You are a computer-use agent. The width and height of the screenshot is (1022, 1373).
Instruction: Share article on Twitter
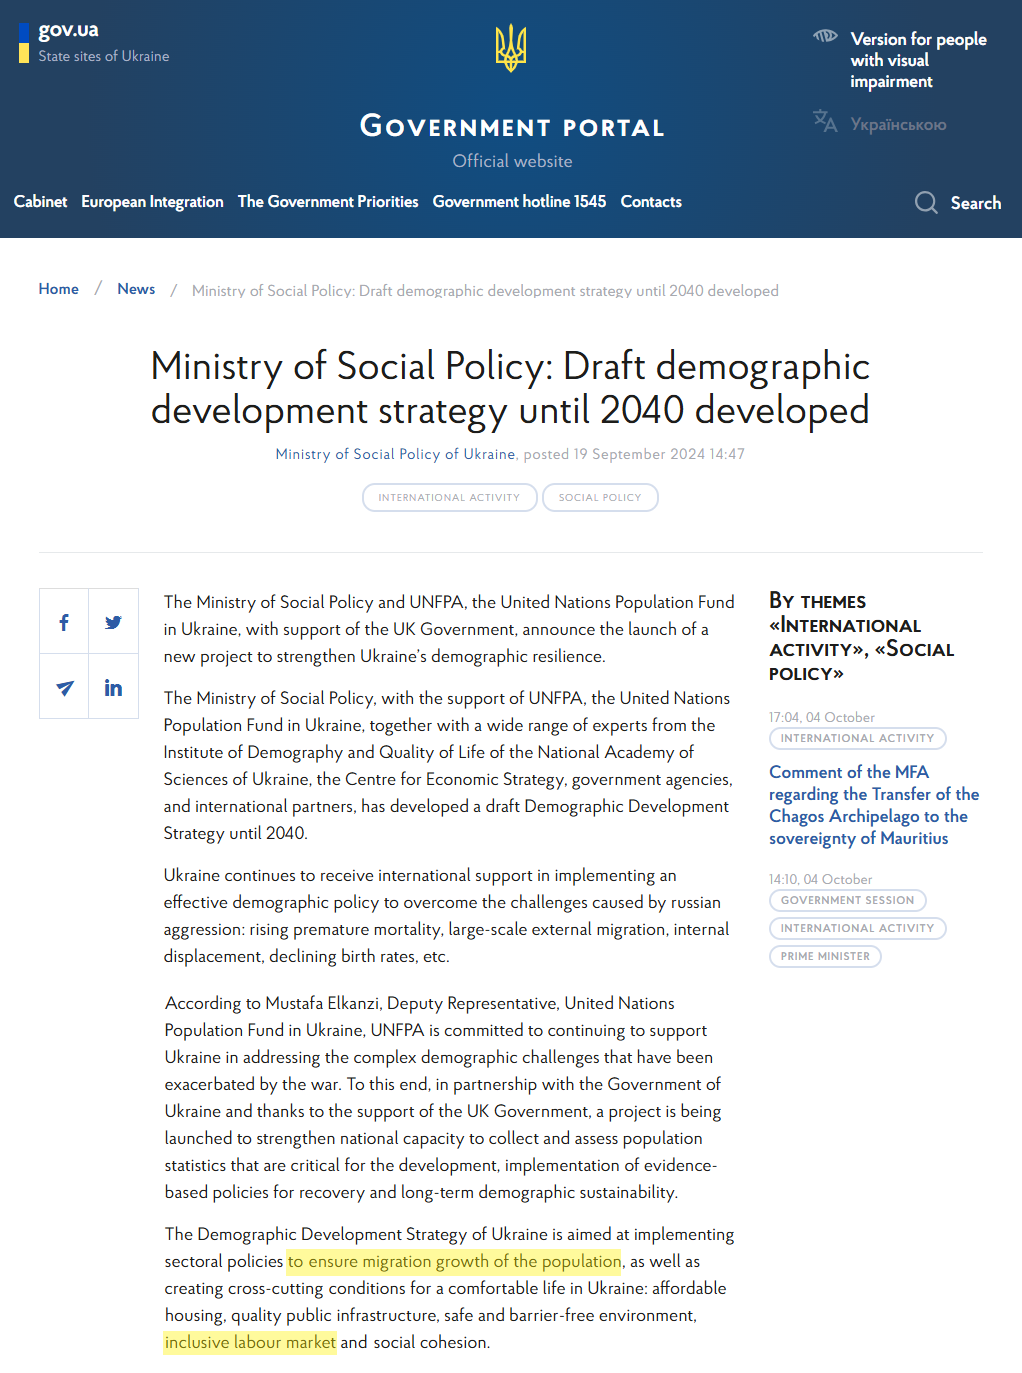[113, 622]
